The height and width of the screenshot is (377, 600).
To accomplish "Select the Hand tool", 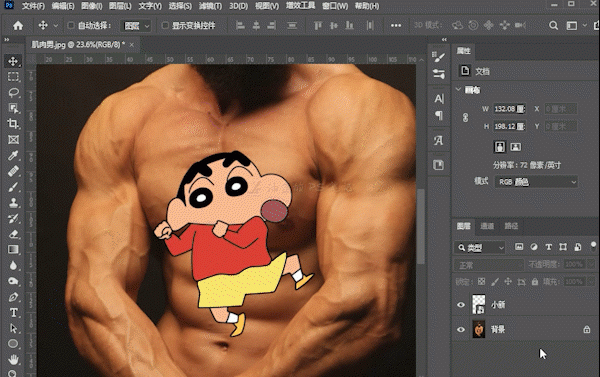I will [x=13, y=359].
